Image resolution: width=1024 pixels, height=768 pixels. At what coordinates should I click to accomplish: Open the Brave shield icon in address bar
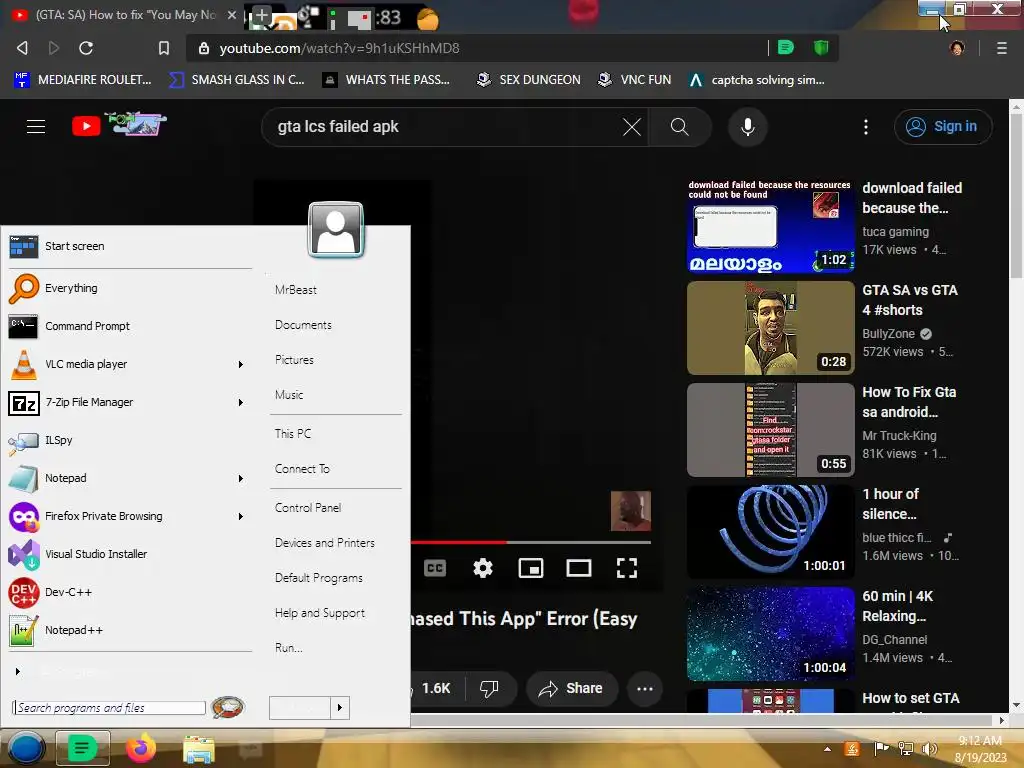tap(821, 47)
